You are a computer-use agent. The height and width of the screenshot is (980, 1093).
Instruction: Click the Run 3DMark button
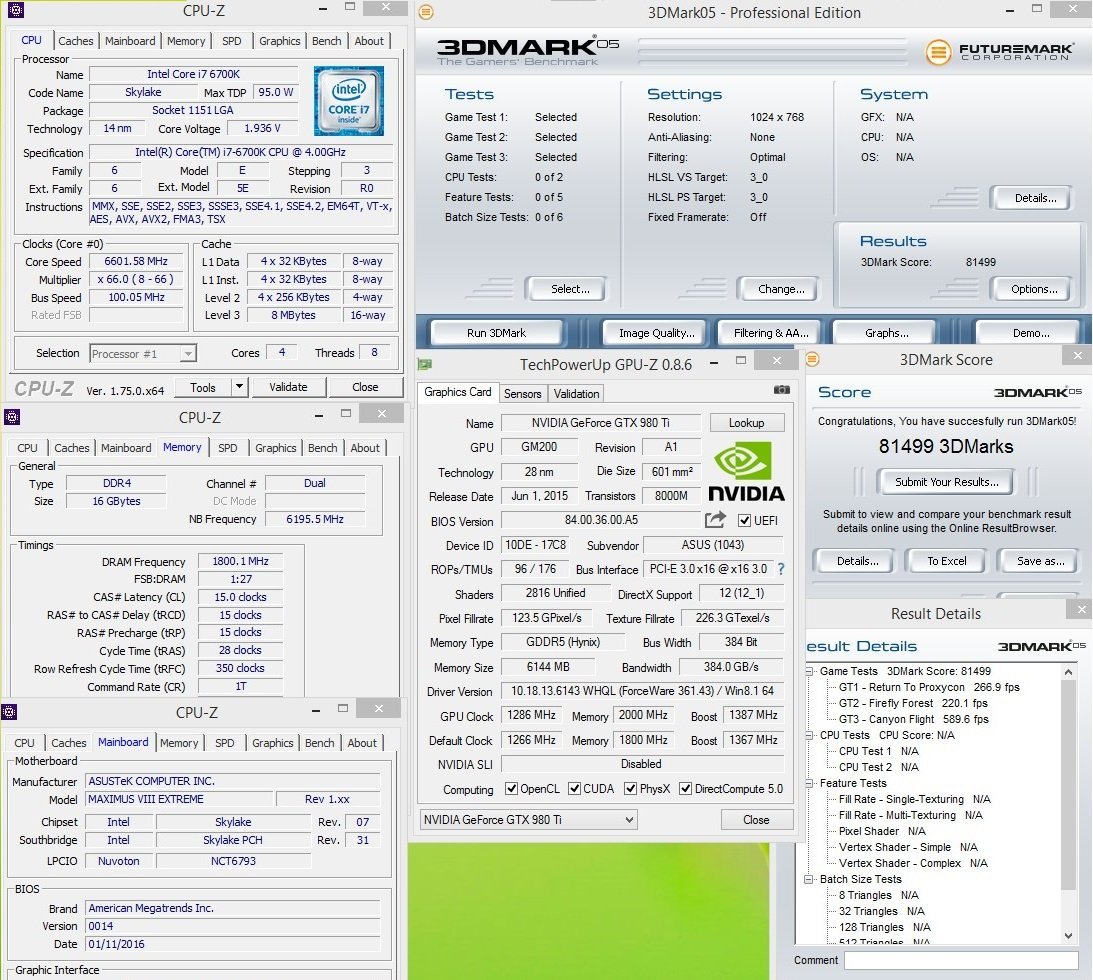(x=496, y=332)
